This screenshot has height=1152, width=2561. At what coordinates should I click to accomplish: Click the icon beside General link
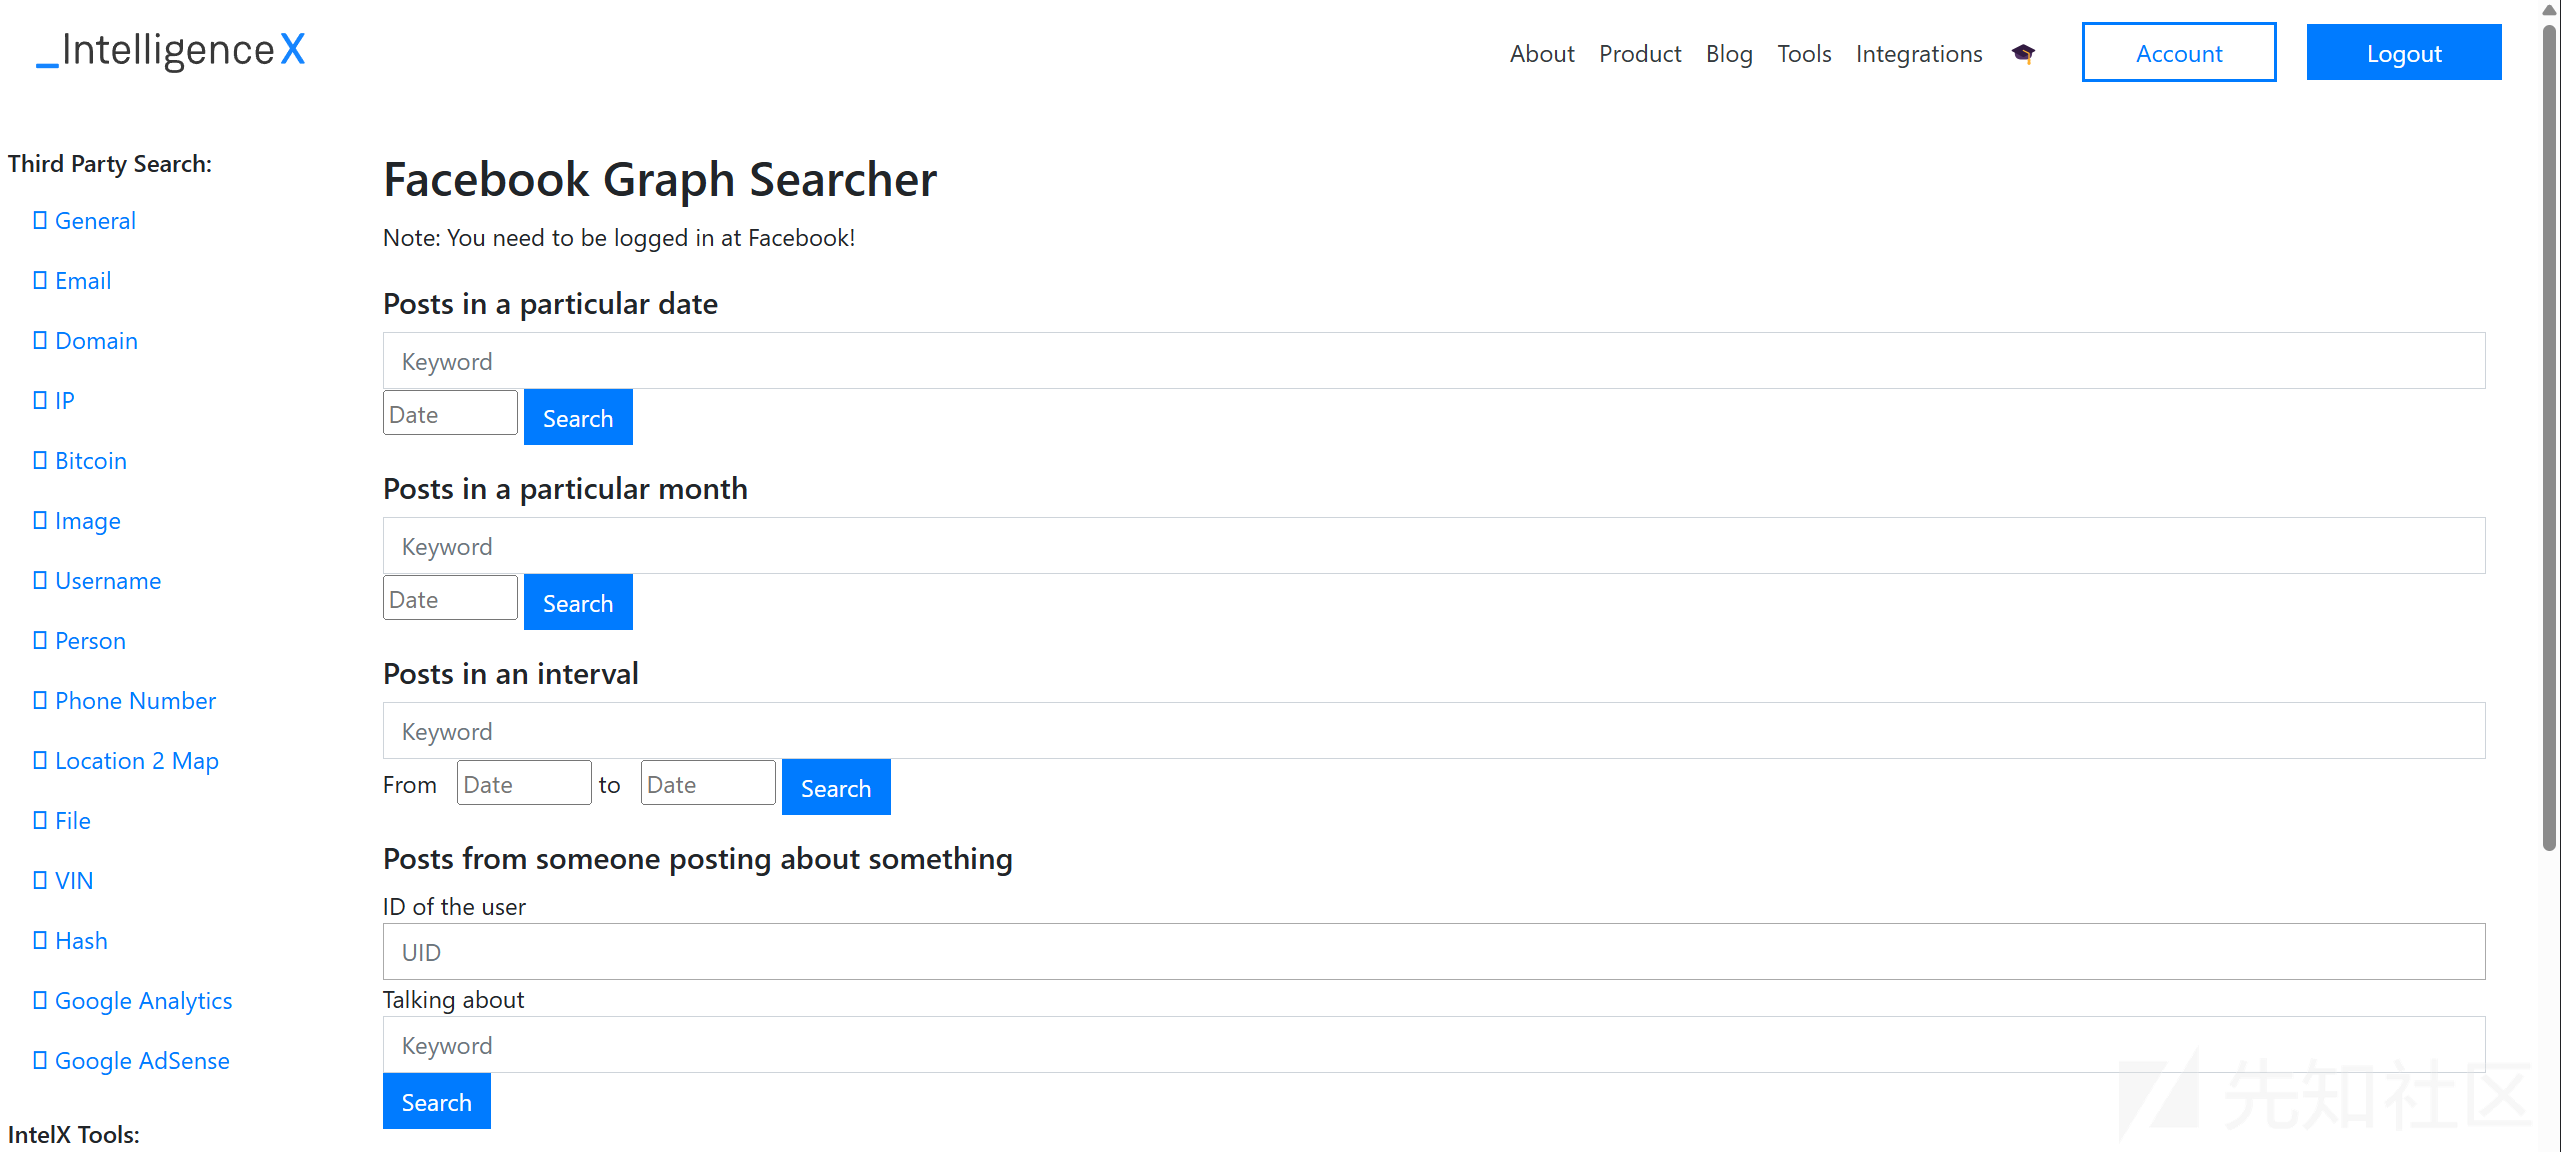(x=40, y=220)
